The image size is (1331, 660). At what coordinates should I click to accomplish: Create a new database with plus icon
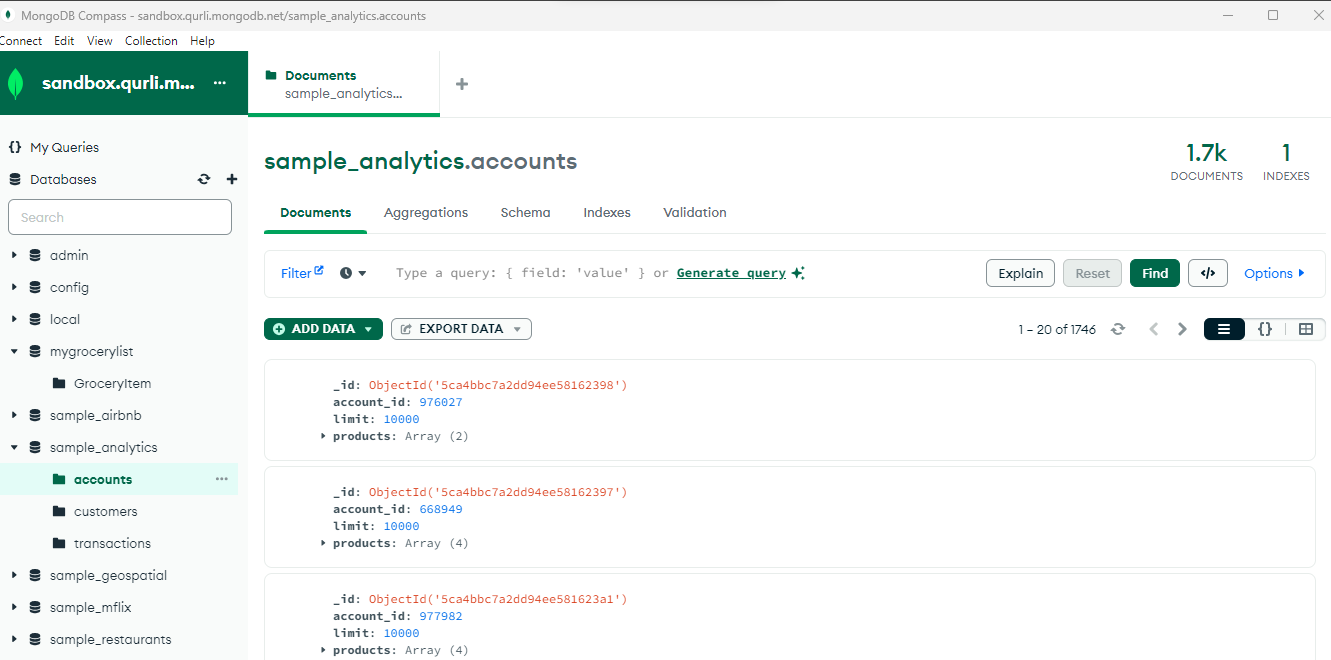click(232, 179)
